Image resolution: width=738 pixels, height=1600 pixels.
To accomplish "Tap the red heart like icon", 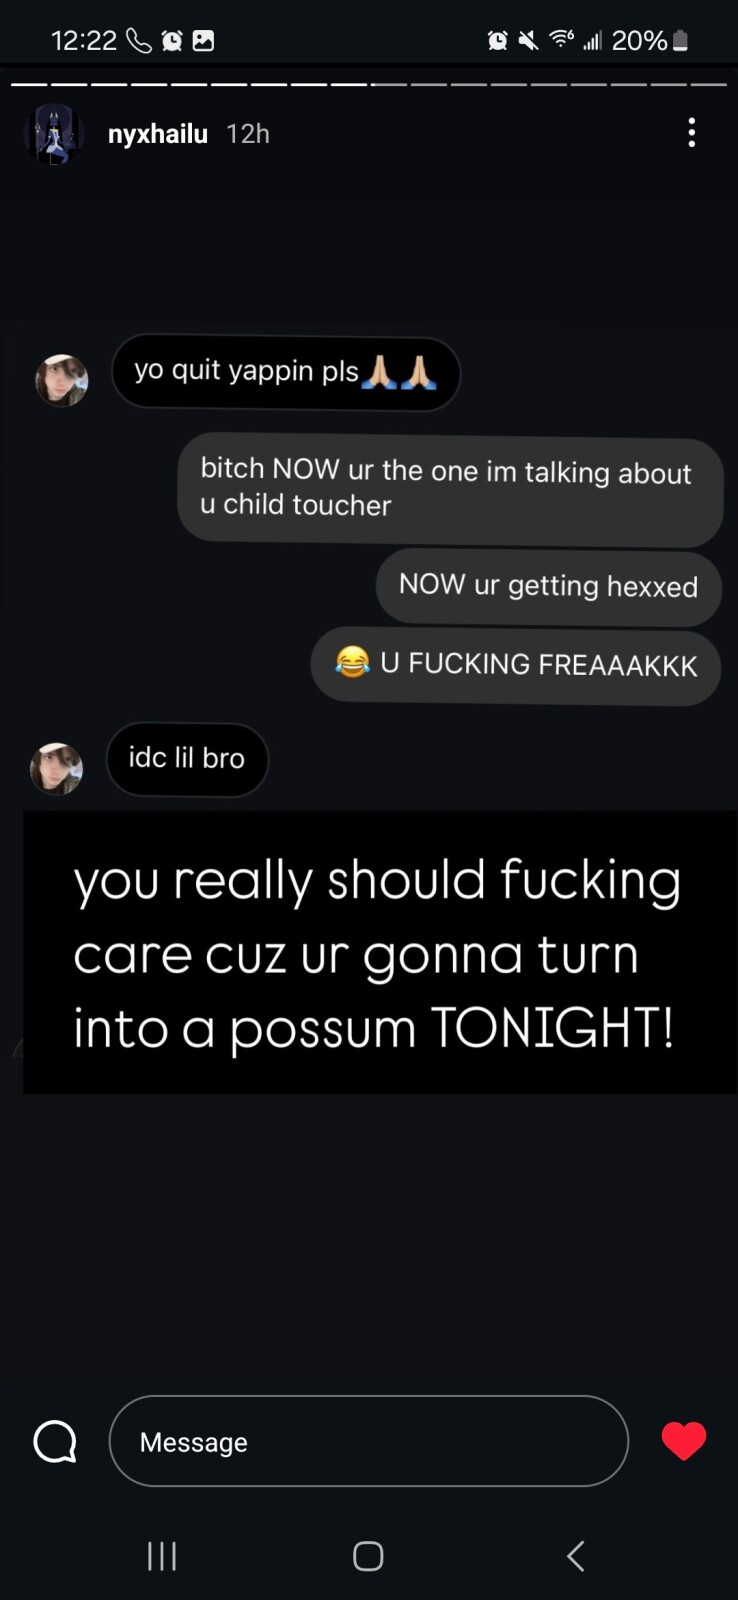I will point(684,1441).
